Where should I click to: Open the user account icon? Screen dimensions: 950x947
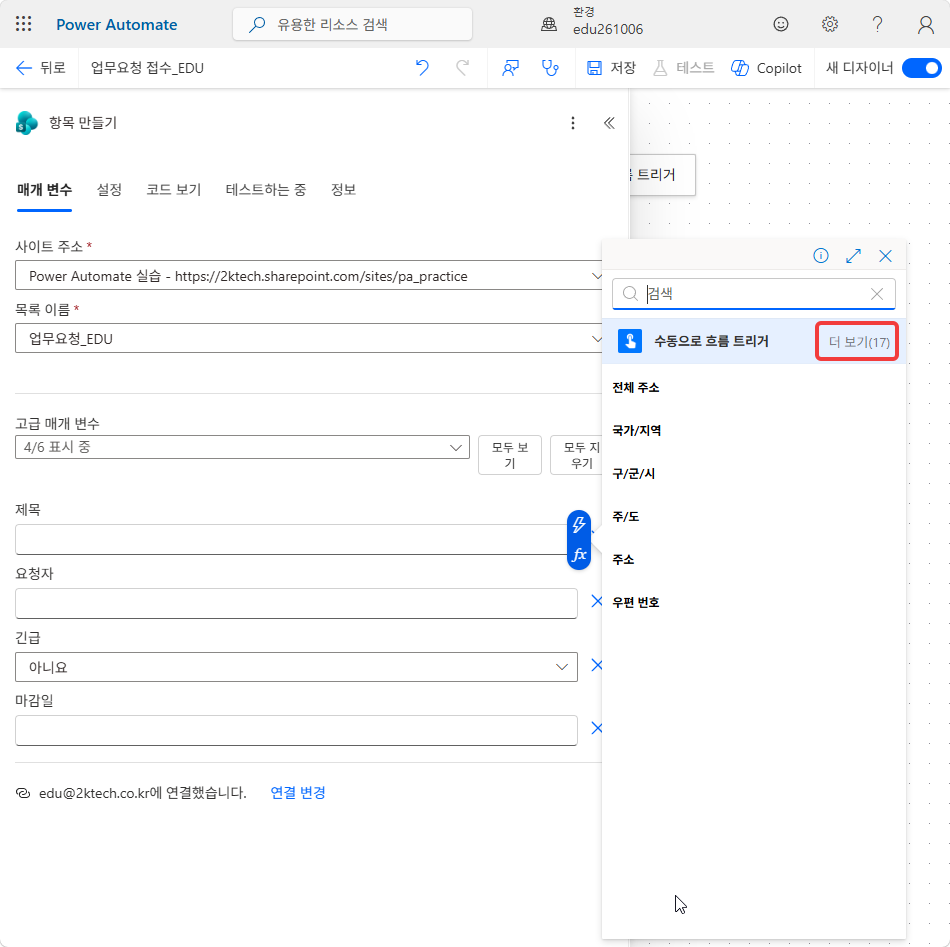coord(925,25)
